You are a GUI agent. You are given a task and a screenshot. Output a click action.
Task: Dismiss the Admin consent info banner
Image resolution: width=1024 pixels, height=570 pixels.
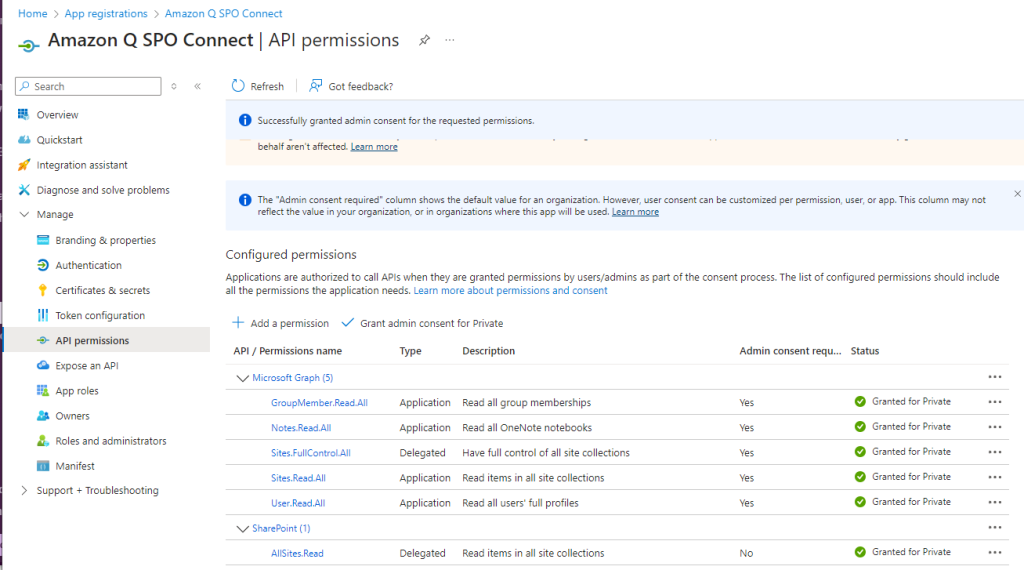coord(1017,193)
